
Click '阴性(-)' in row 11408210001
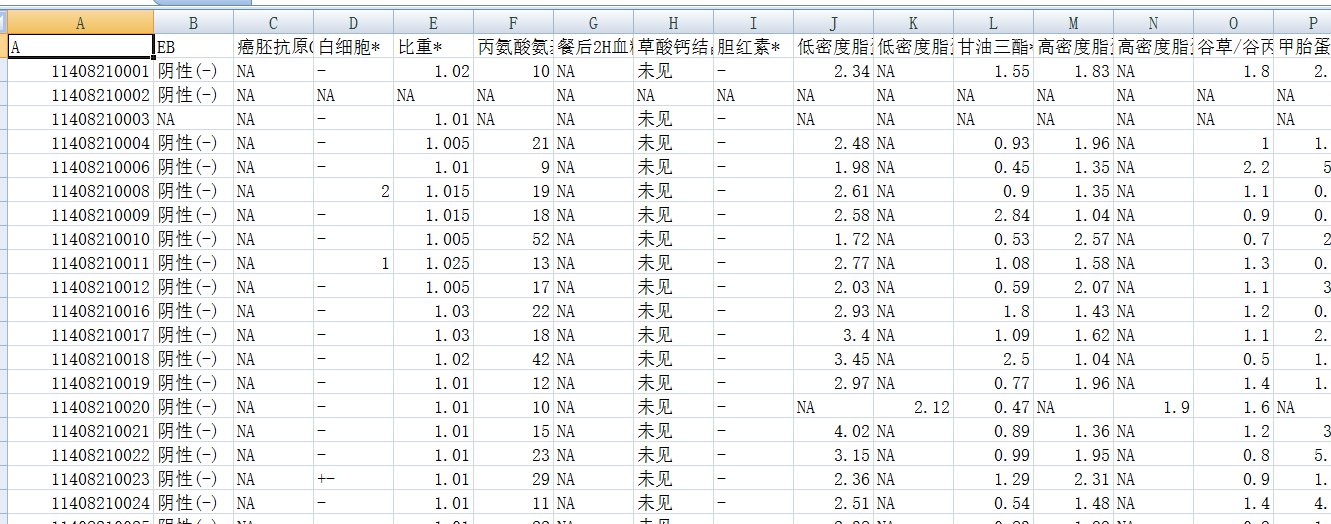click(x=193, y=71)
